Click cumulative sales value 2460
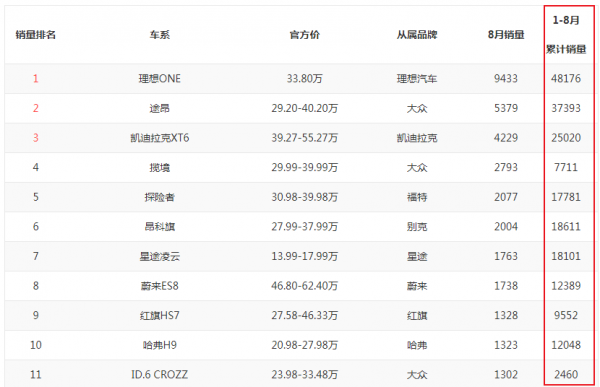The image size is (600, 387). coord(566,374)
